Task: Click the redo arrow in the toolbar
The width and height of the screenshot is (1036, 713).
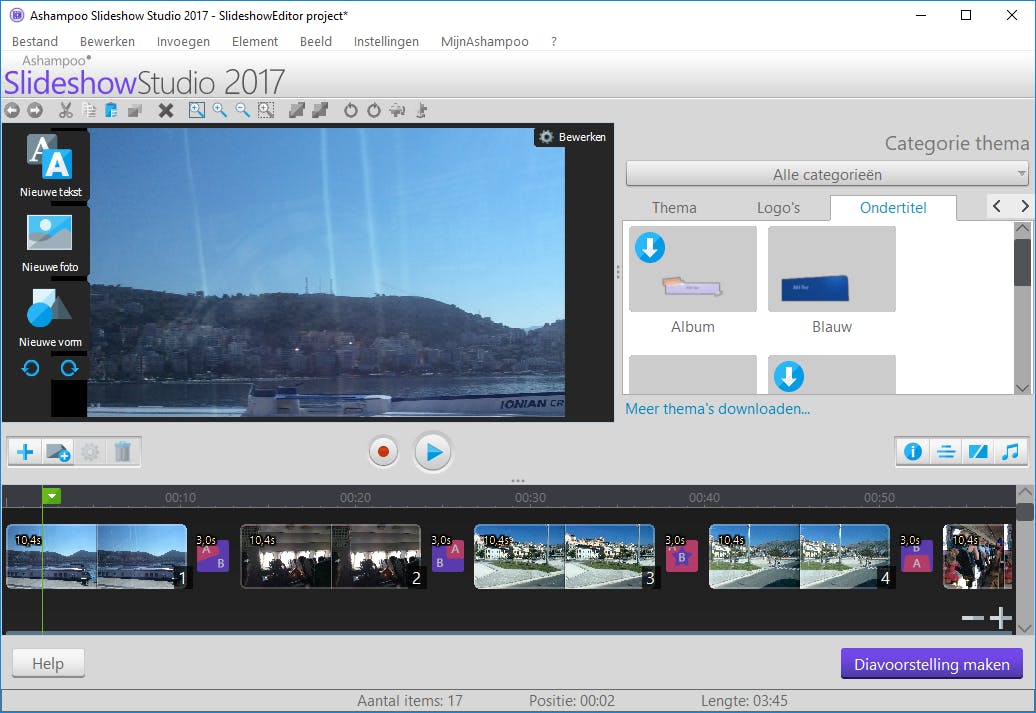Action: coord(35,110)
